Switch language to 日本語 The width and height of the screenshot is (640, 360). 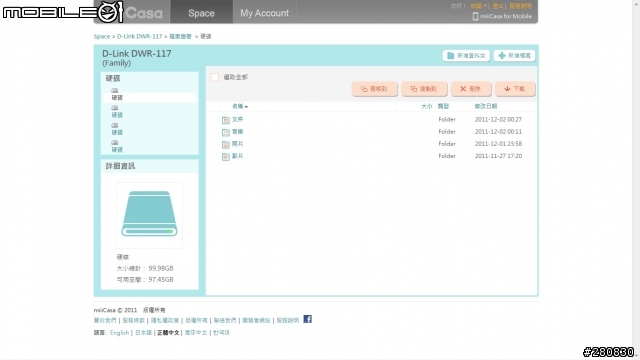point(143,333)
